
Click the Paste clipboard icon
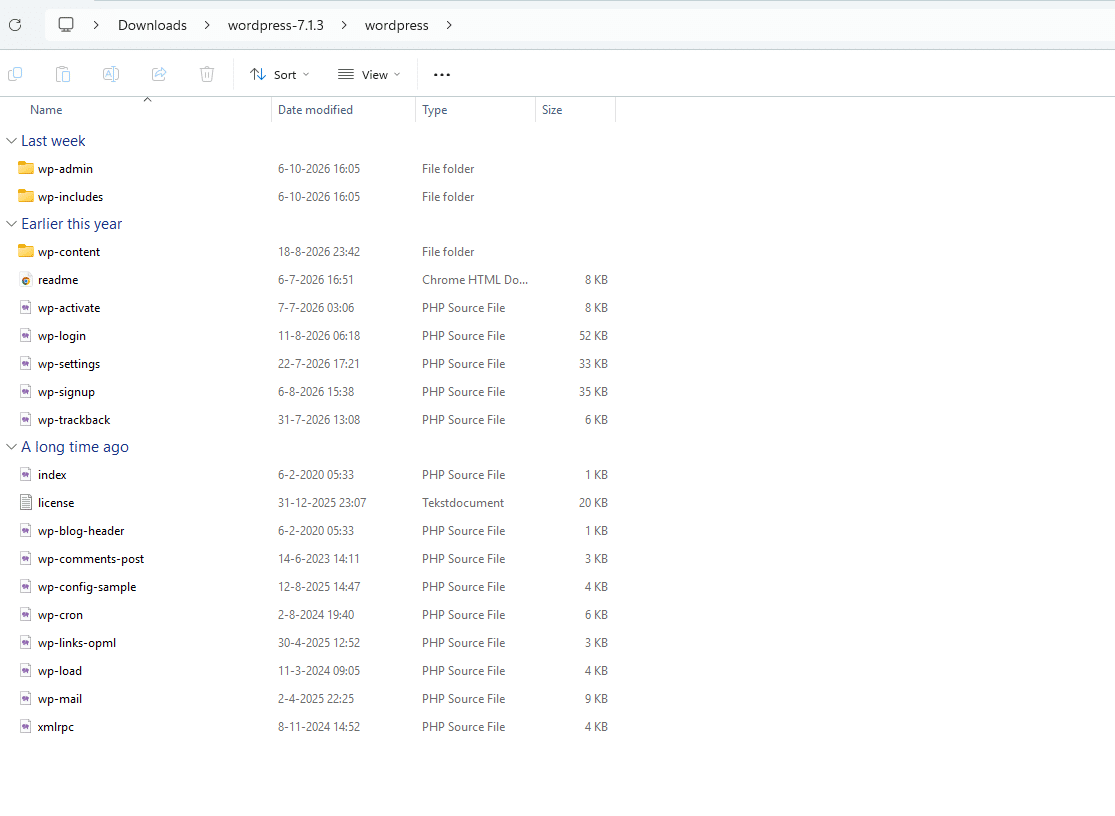coord(63,74)
